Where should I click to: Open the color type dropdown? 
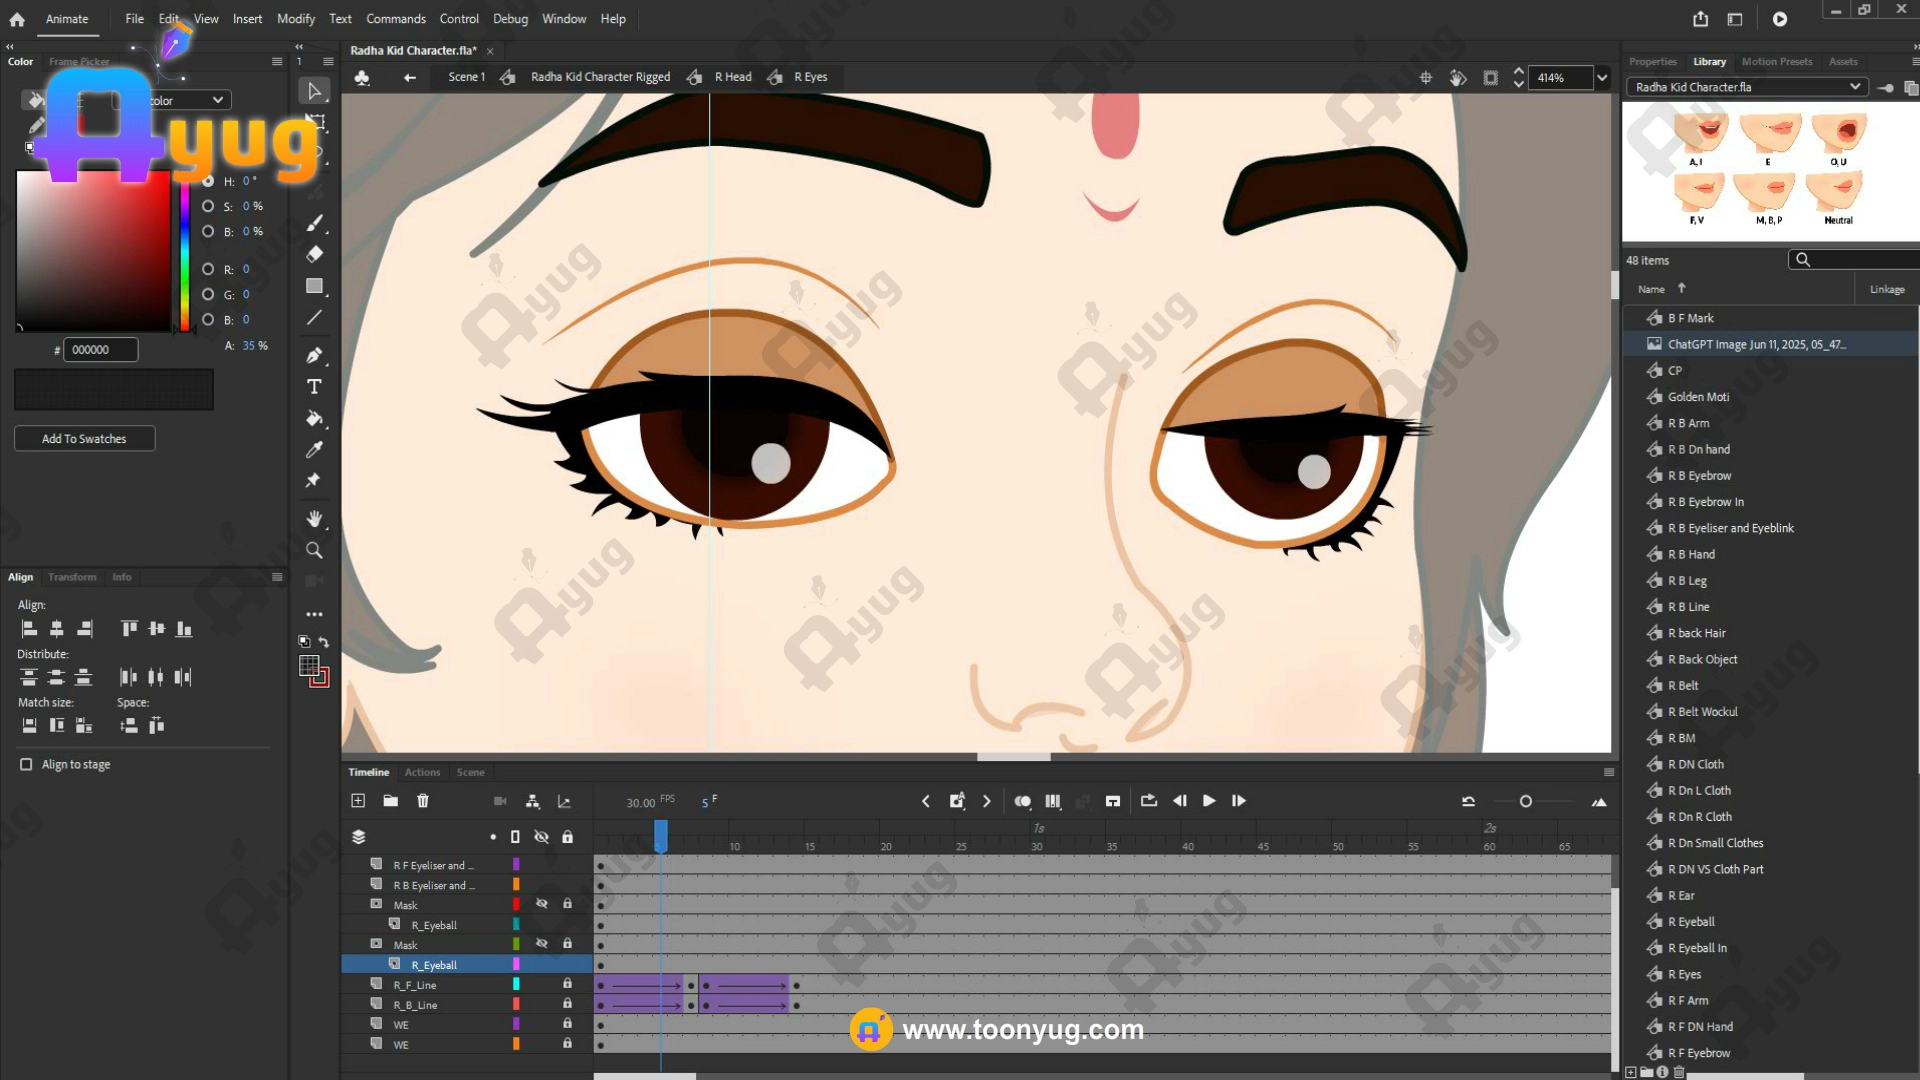[217, 100]
